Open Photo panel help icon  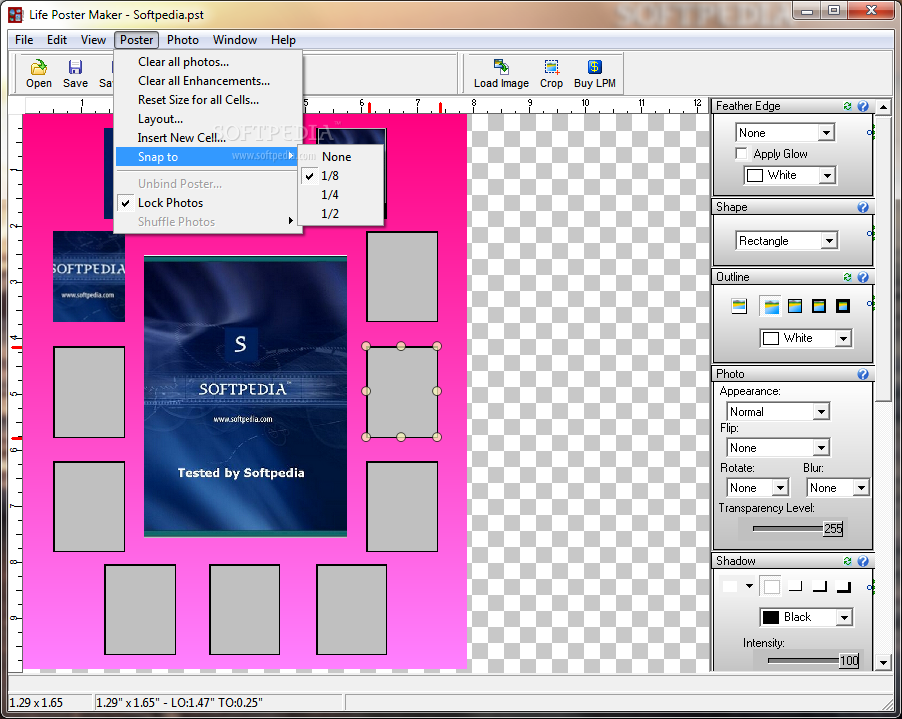863,374
